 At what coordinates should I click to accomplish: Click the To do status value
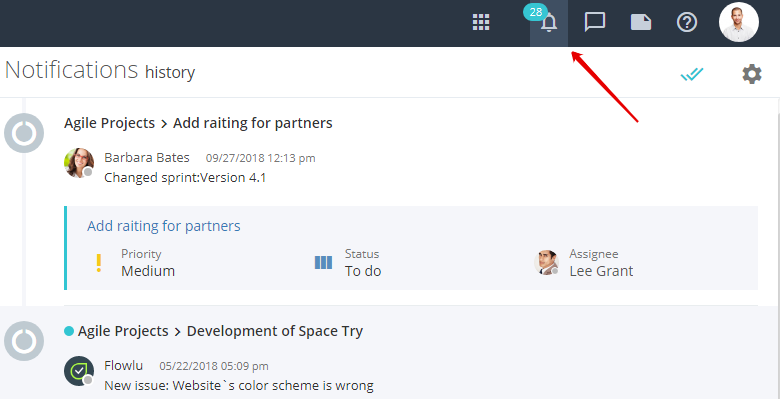pyautogui.click(x=363, y=271)
